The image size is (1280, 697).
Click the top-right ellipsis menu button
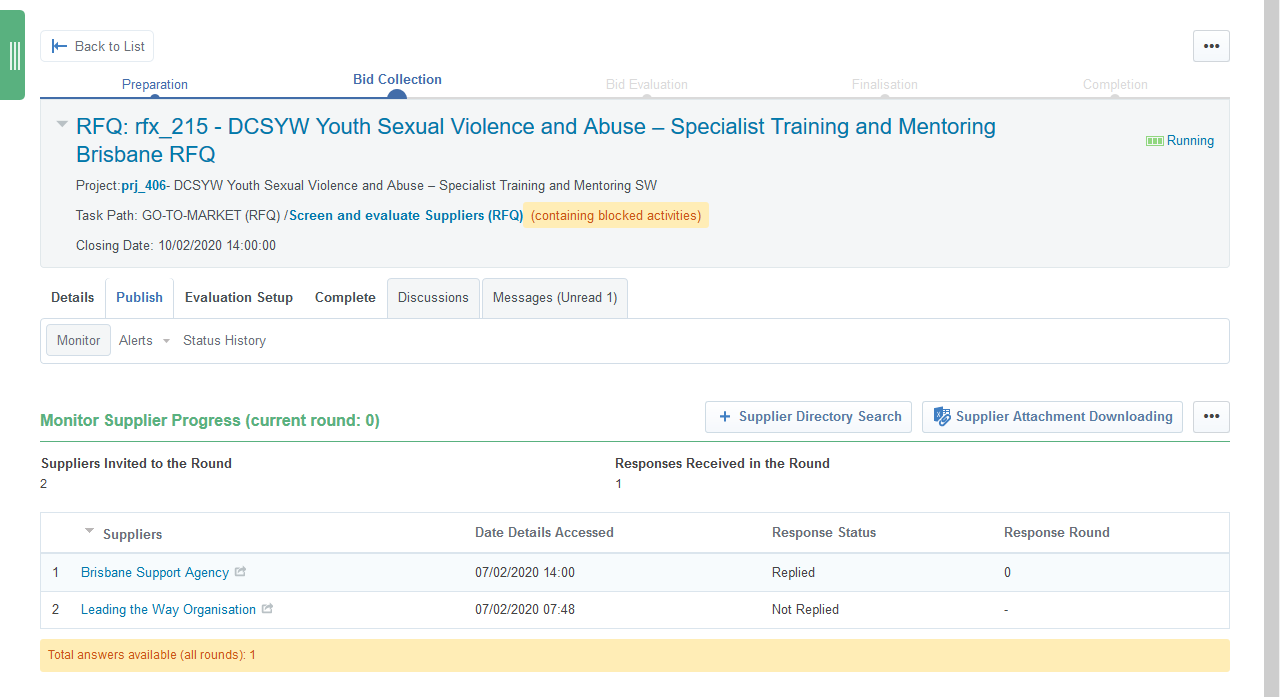1211,46
